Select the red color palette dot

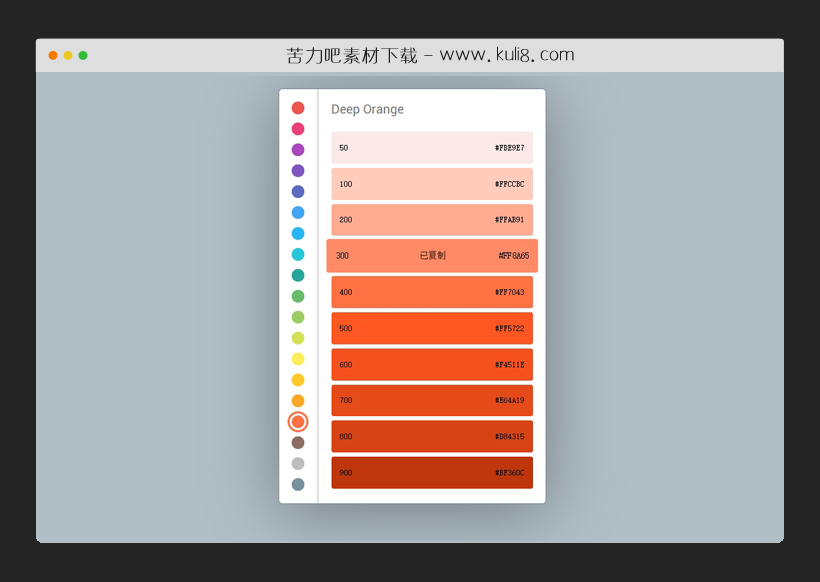point(298,107)
